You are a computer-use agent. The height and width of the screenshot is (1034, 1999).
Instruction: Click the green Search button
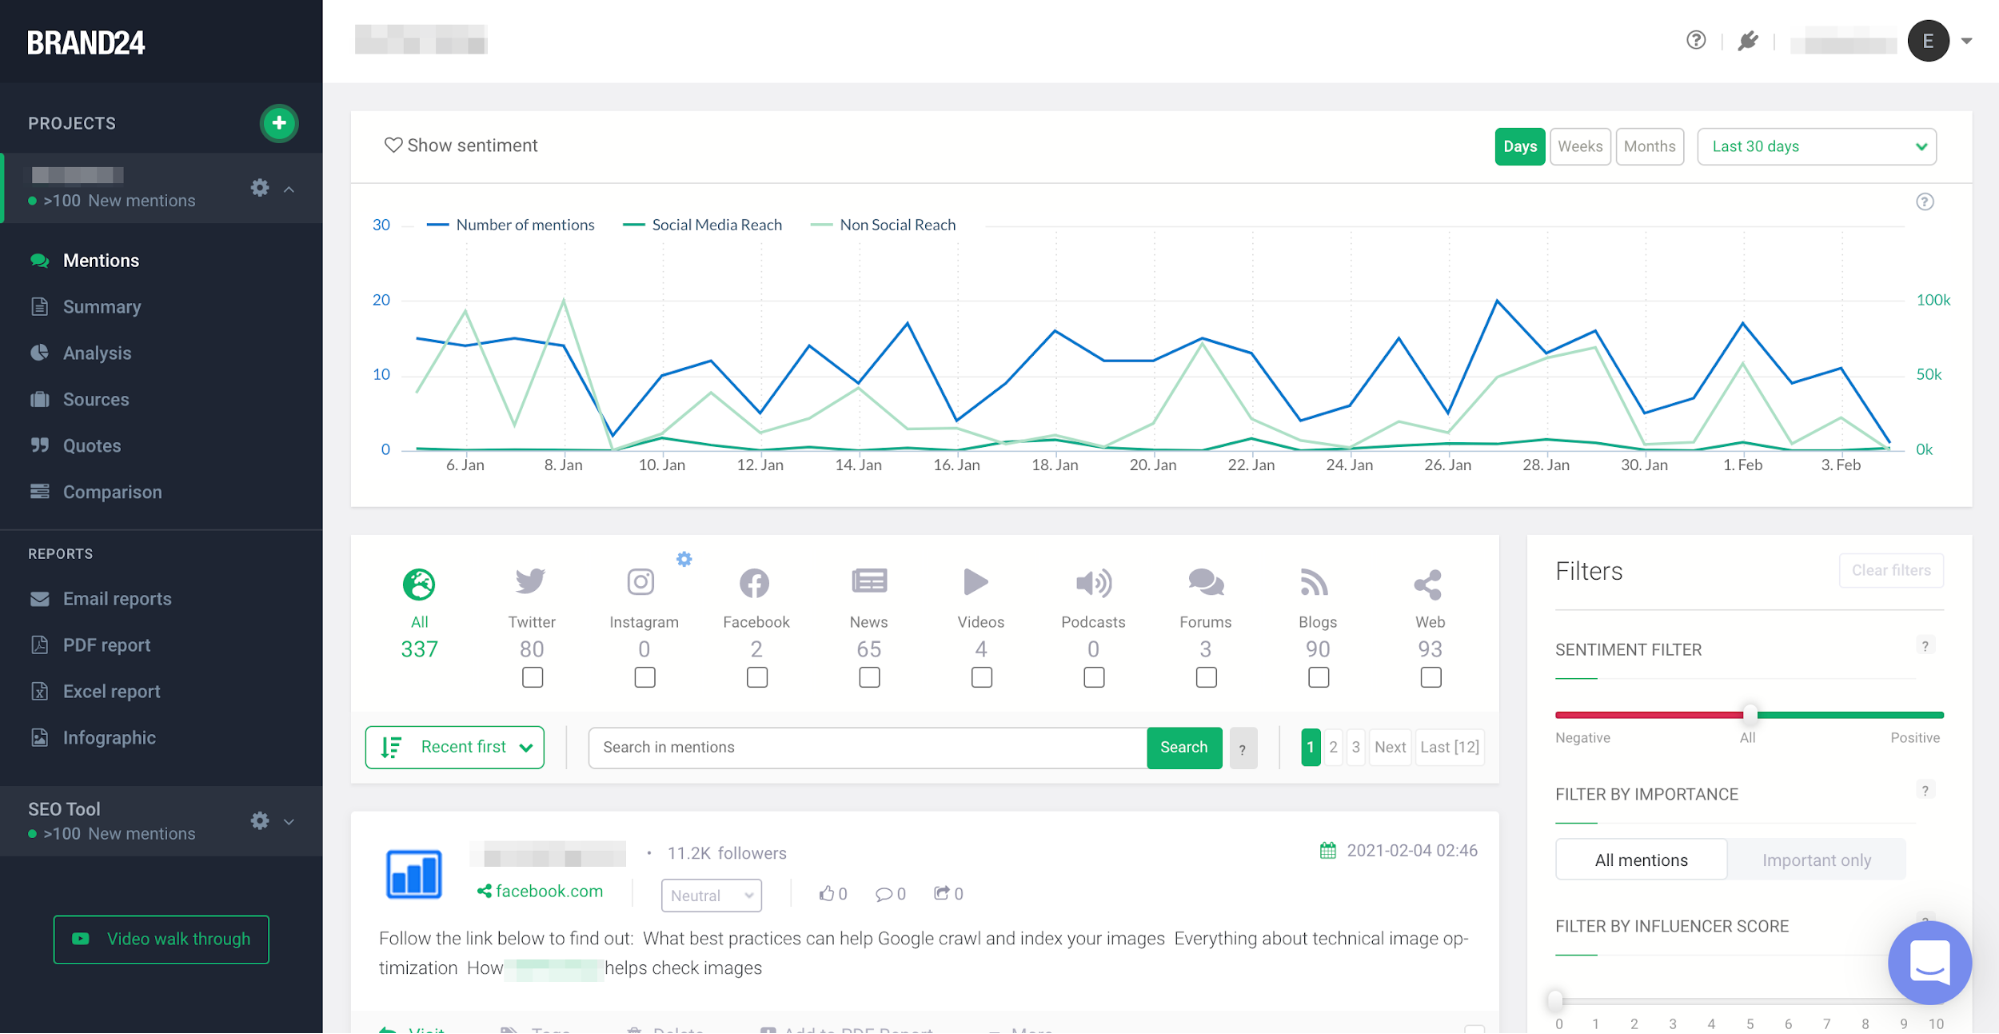[x=1183, y=747]
